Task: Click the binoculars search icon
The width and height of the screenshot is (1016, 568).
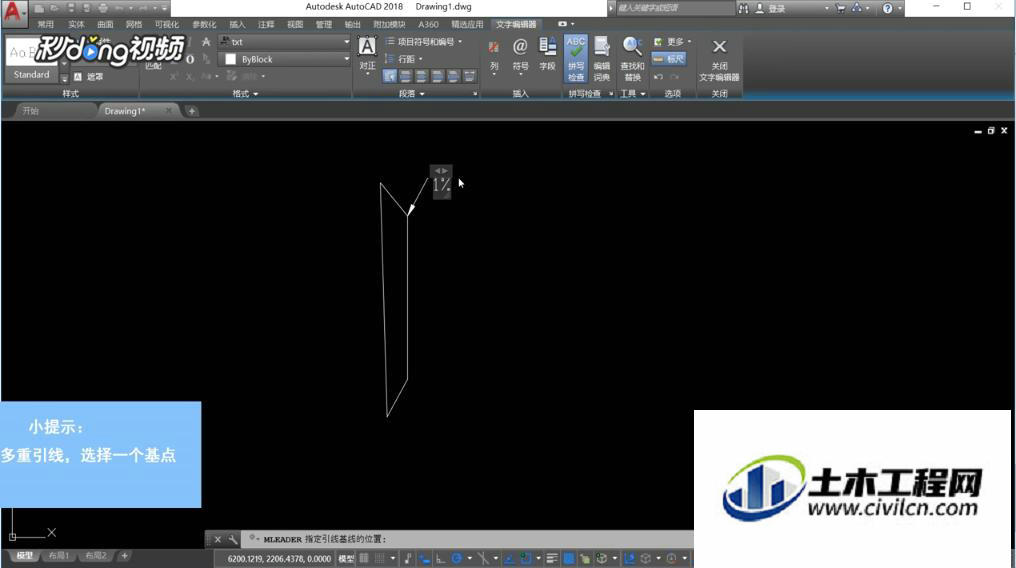Action: pos(743,8)
